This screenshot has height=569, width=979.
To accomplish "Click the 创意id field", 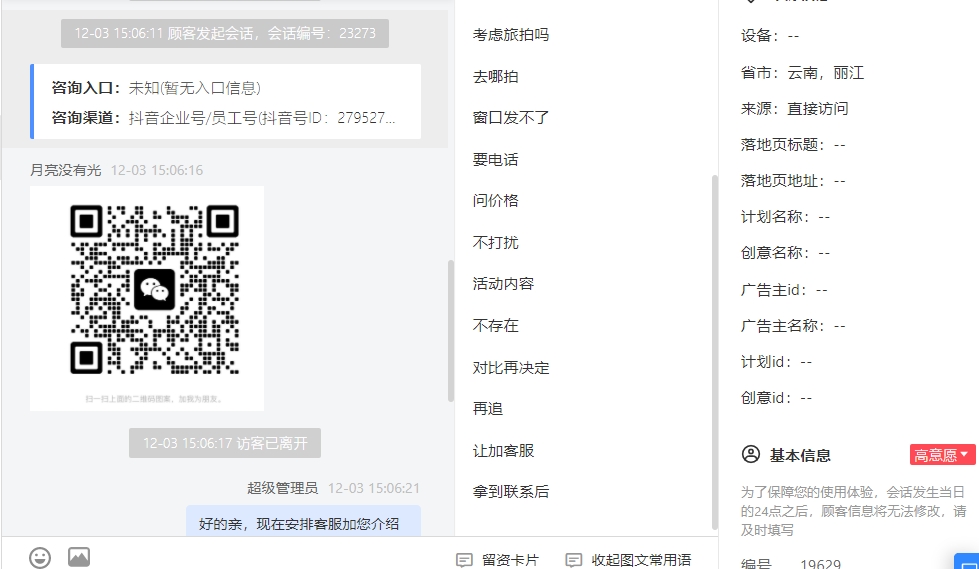I will click(776, 398).
